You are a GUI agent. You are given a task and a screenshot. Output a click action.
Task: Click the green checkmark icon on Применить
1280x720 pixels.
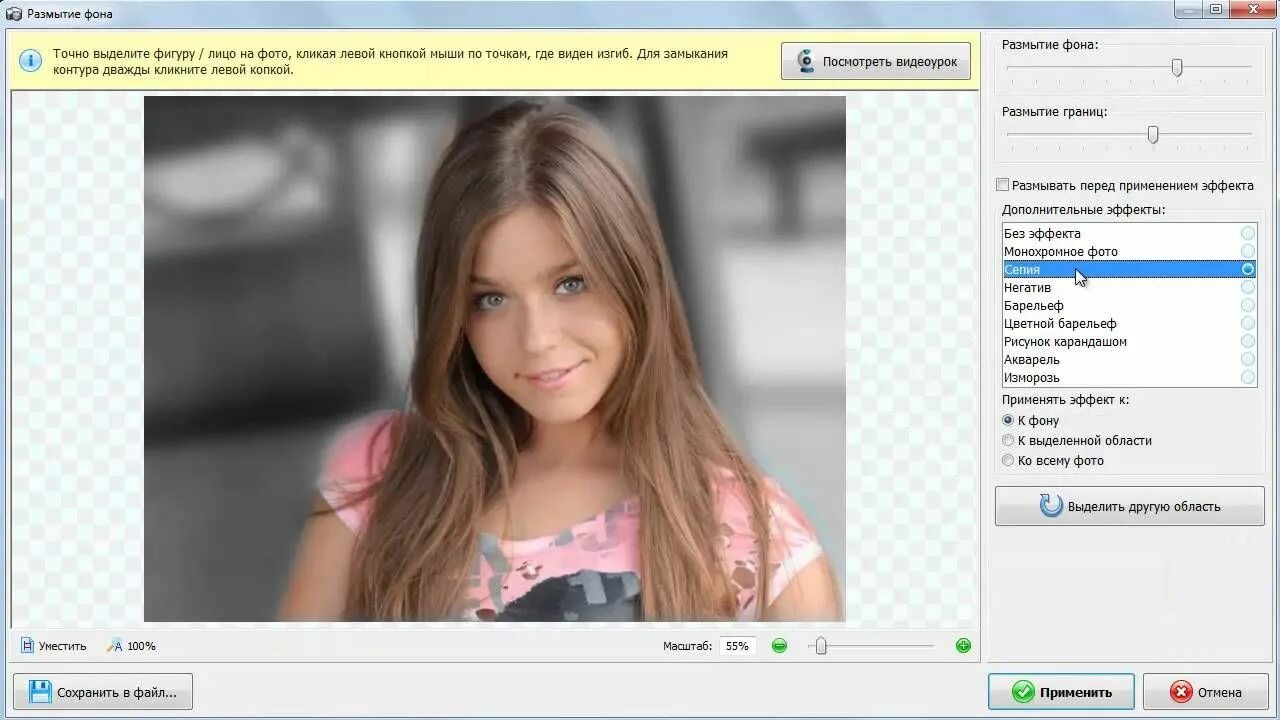[1022, 692]
